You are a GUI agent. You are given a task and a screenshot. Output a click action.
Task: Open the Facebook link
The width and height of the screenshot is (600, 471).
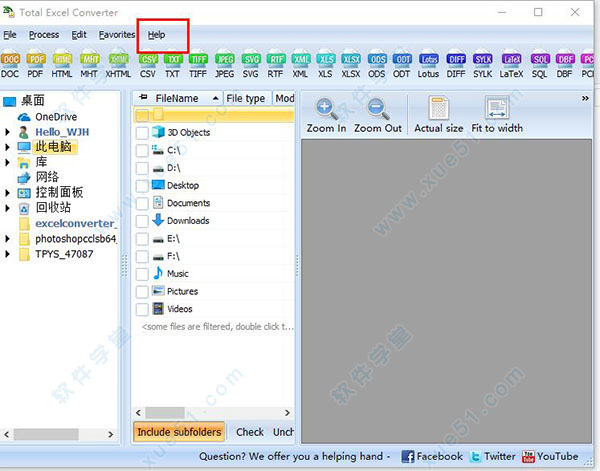coord(432,456)
